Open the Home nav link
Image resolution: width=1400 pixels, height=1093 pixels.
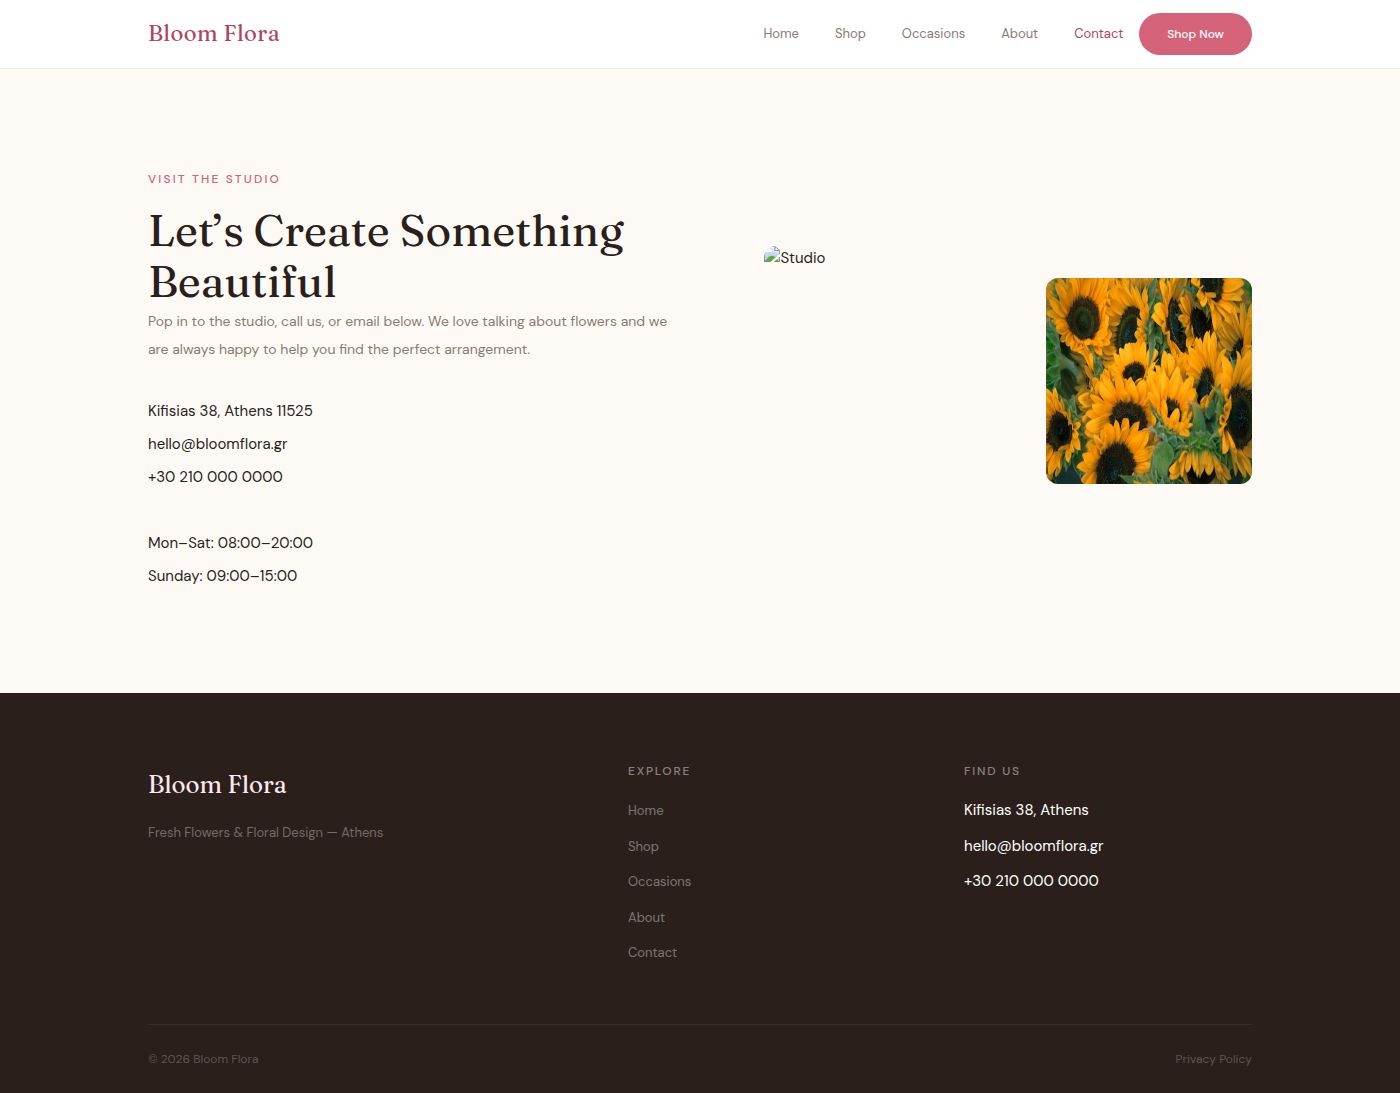(781, 33)
